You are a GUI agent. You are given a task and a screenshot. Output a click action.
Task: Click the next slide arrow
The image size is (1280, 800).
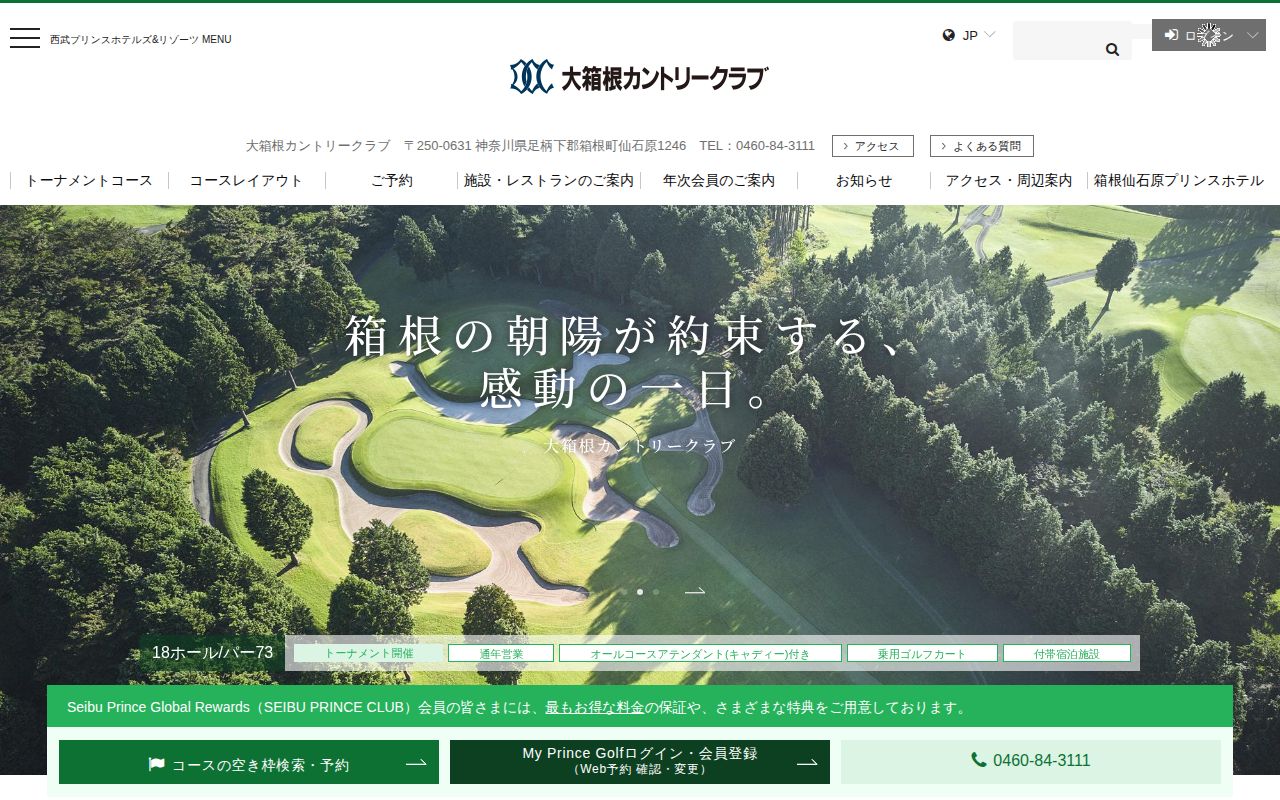[x=695, y=591]
